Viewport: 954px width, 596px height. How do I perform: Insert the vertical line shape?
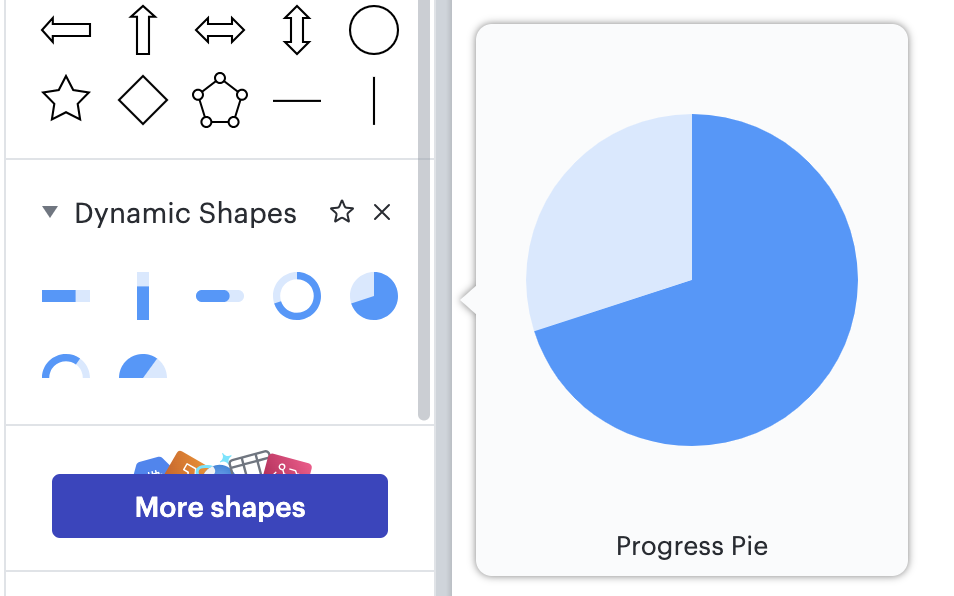tap(374, 99)
